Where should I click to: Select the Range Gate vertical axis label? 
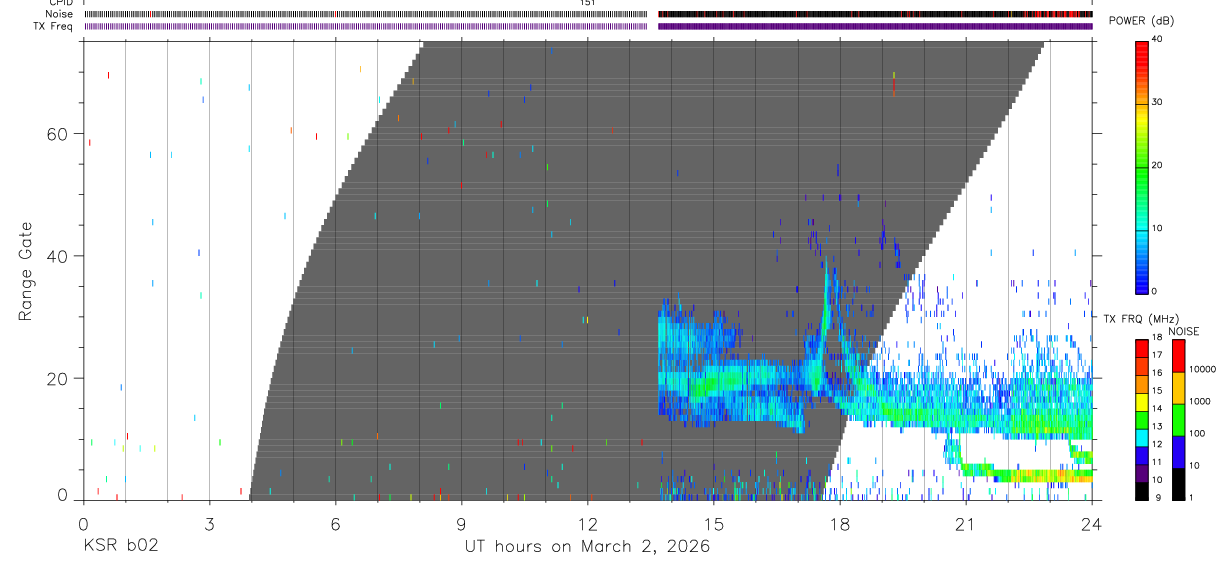click(x=27, y=272)
